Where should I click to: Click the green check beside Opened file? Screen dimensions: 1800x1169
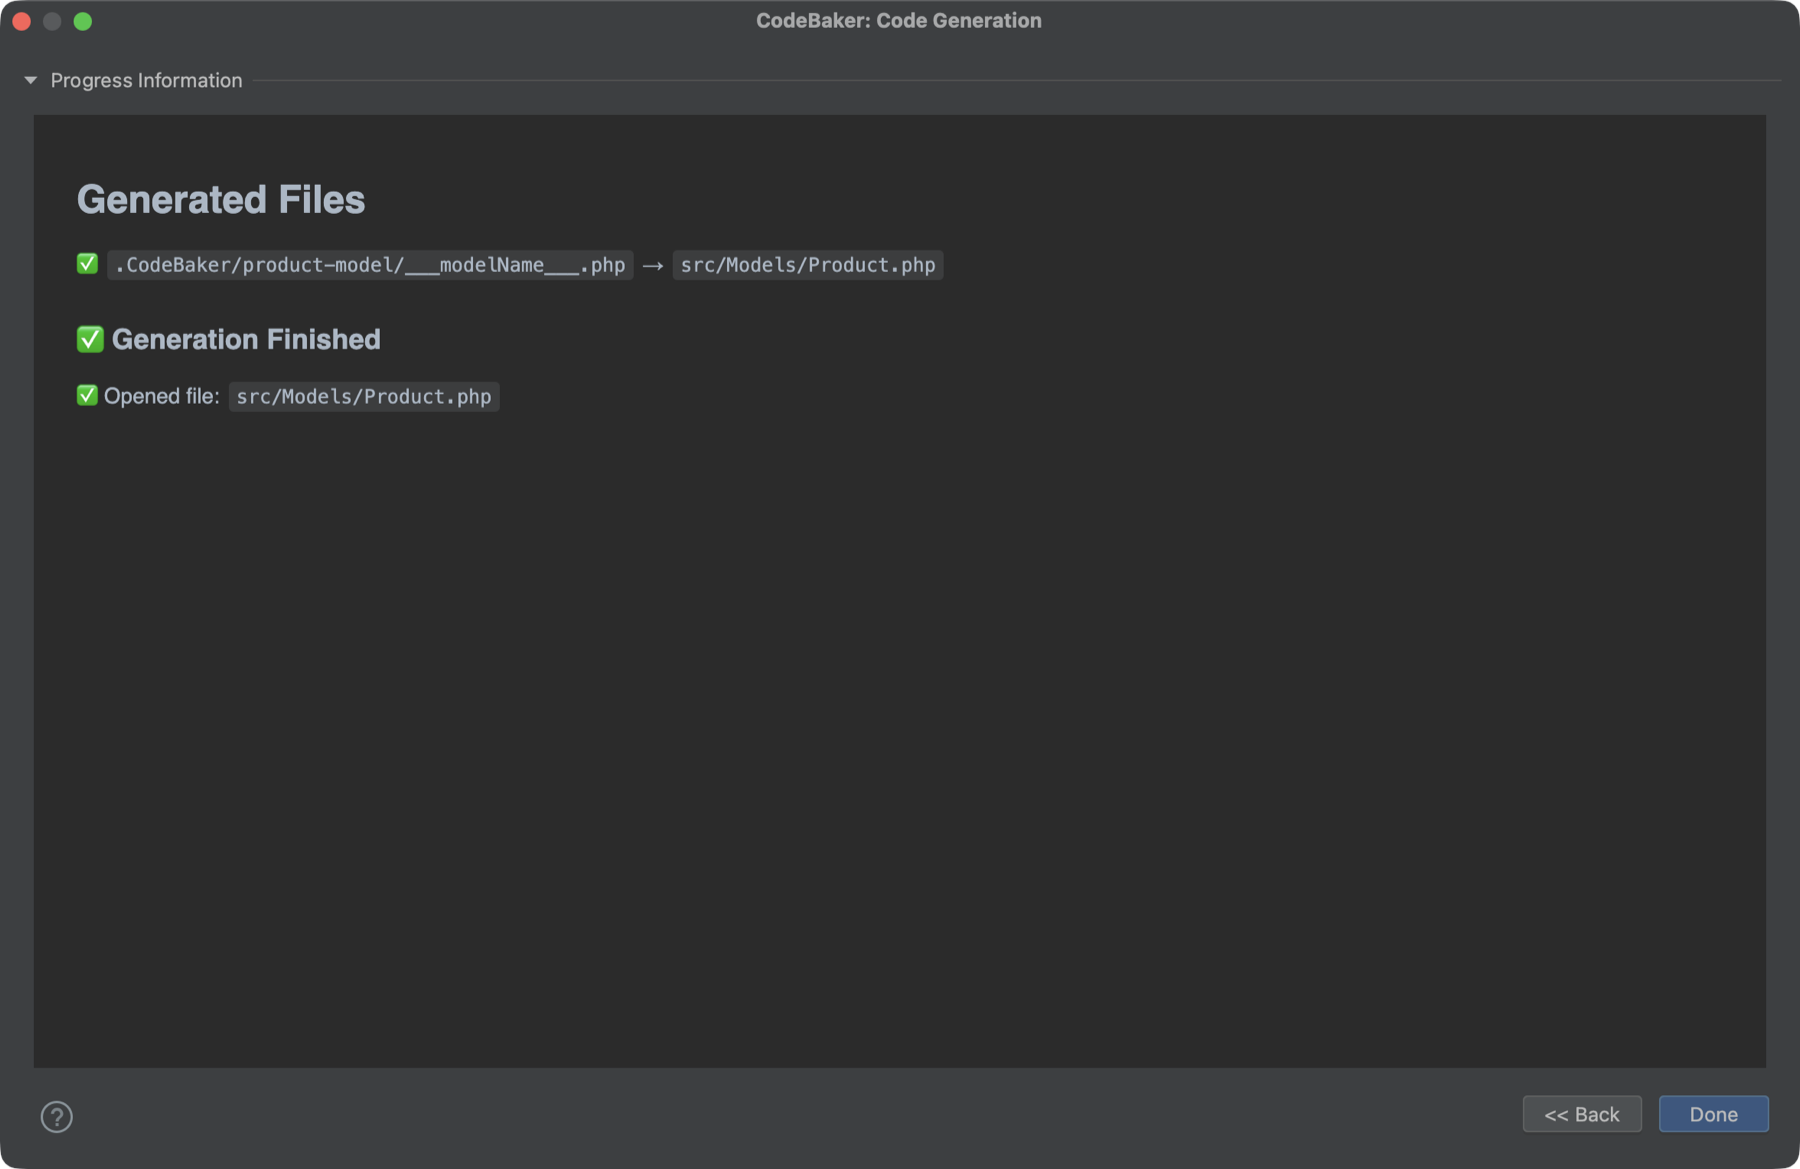point(87,395)
